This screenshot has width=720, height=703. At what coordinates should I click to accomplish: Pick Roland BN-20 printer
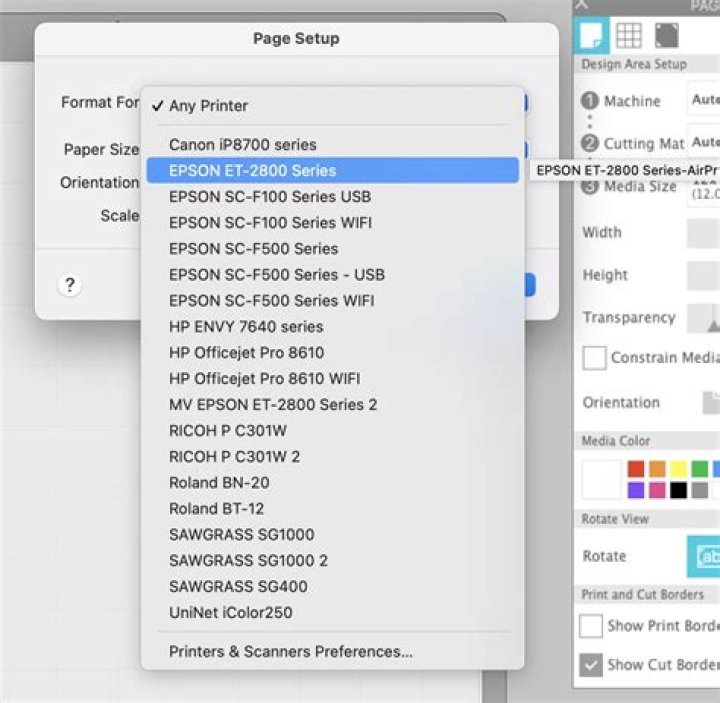coord(332,483)
